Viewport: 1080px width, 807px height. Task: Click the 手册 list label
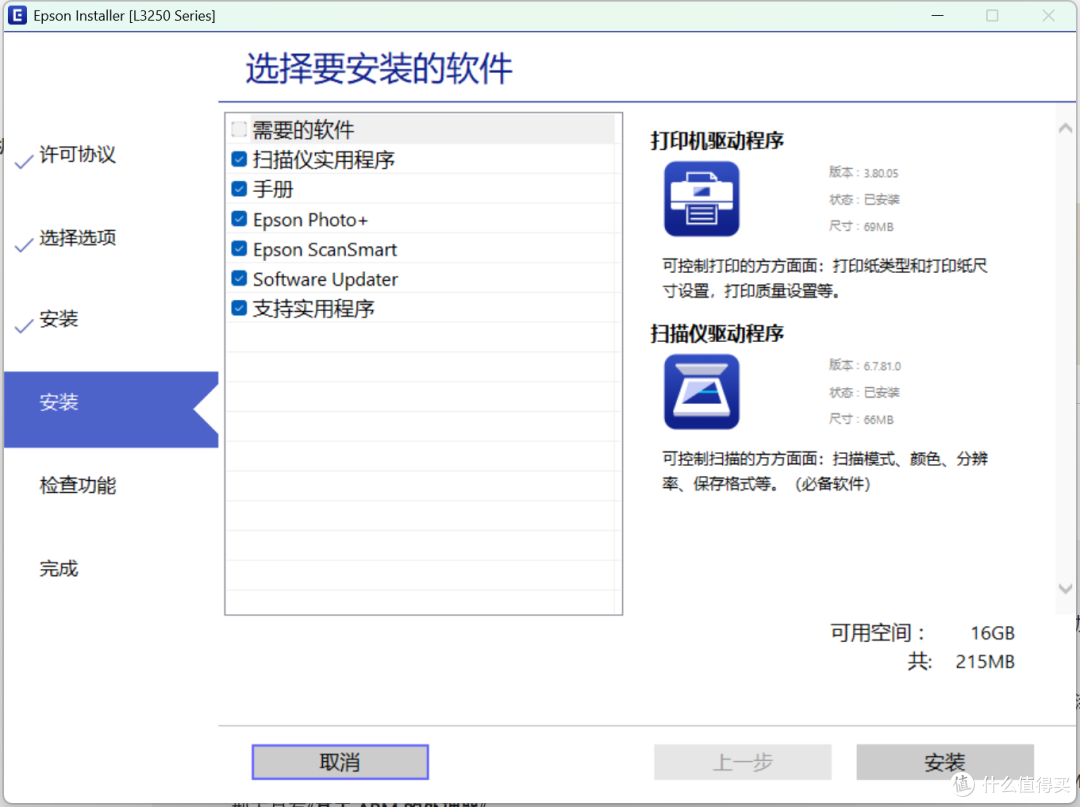coord(273,189)
